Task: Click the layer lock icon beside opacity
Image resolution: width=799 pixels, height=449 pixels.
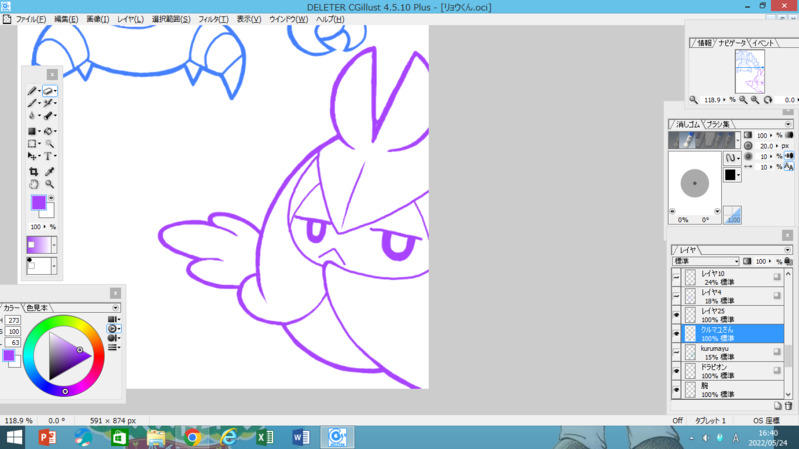Action: (789, 261)
